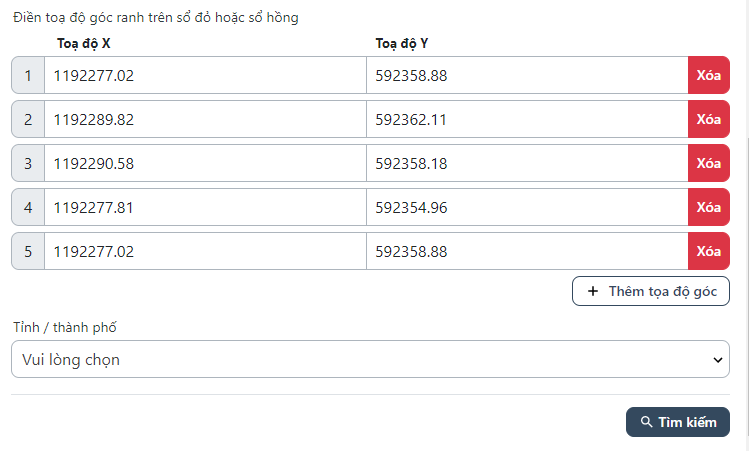749x451 pixels.
Task: Remove row 5 with Xóa
Action: point(708,251)
